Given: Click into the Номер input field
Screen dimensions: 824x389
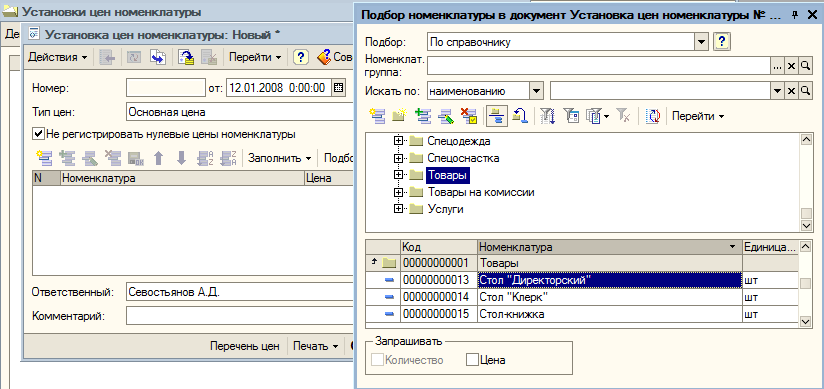Looking at the screenshot, I should click(x=165, y=87).
